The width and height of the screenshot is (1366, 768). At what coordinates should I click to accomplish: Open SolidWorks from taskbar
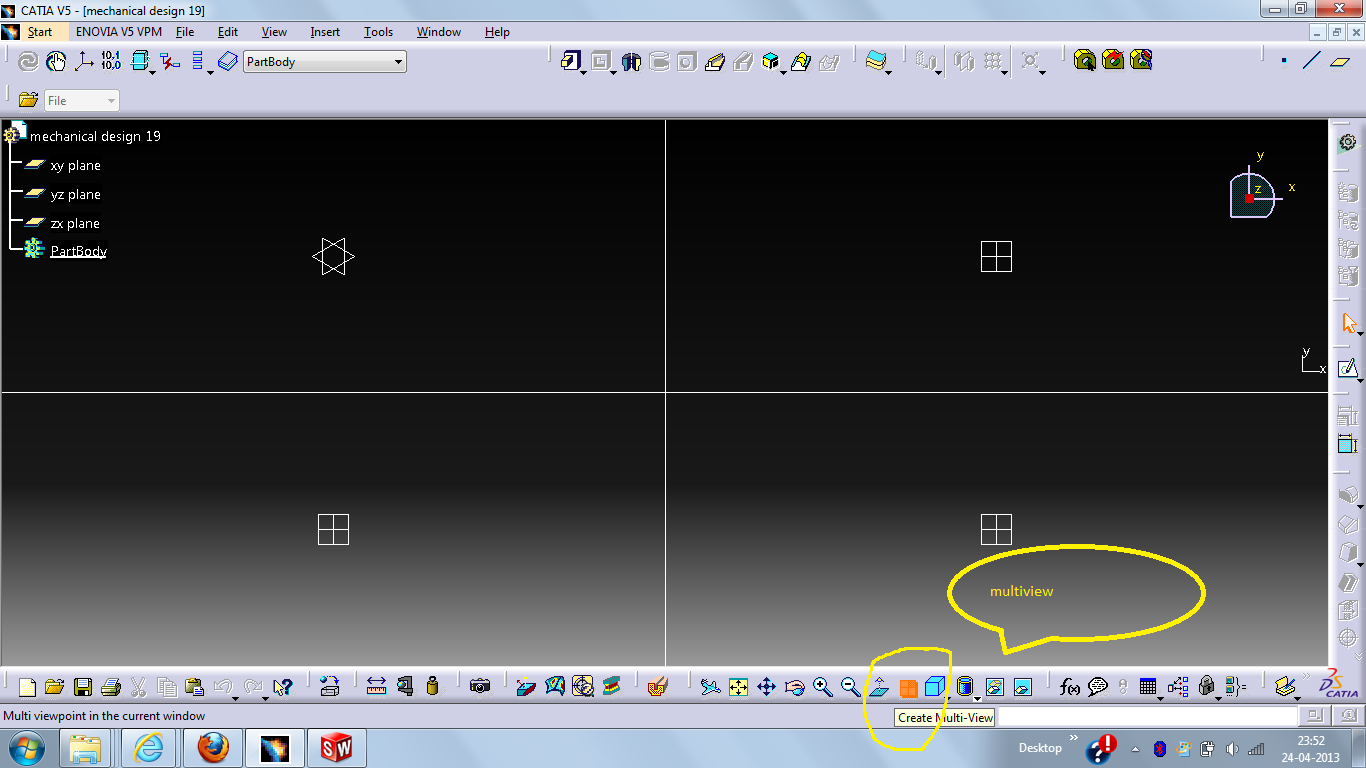337,748
